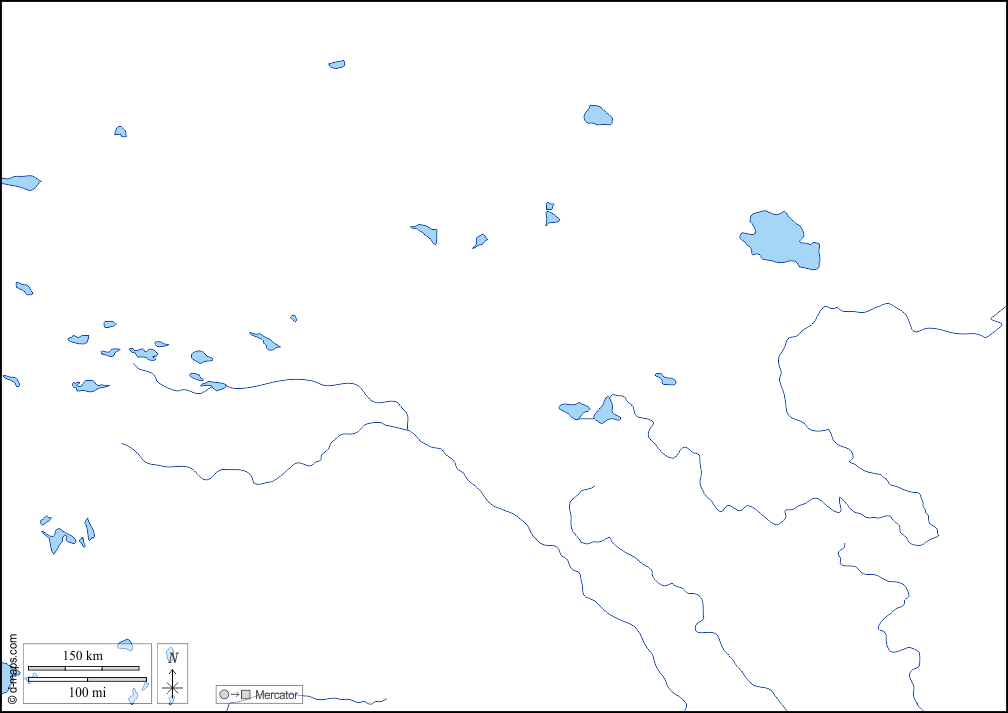Click the circle icon beside Mercator label
This screenshot has width=1008, height=713.
[224, 694]
